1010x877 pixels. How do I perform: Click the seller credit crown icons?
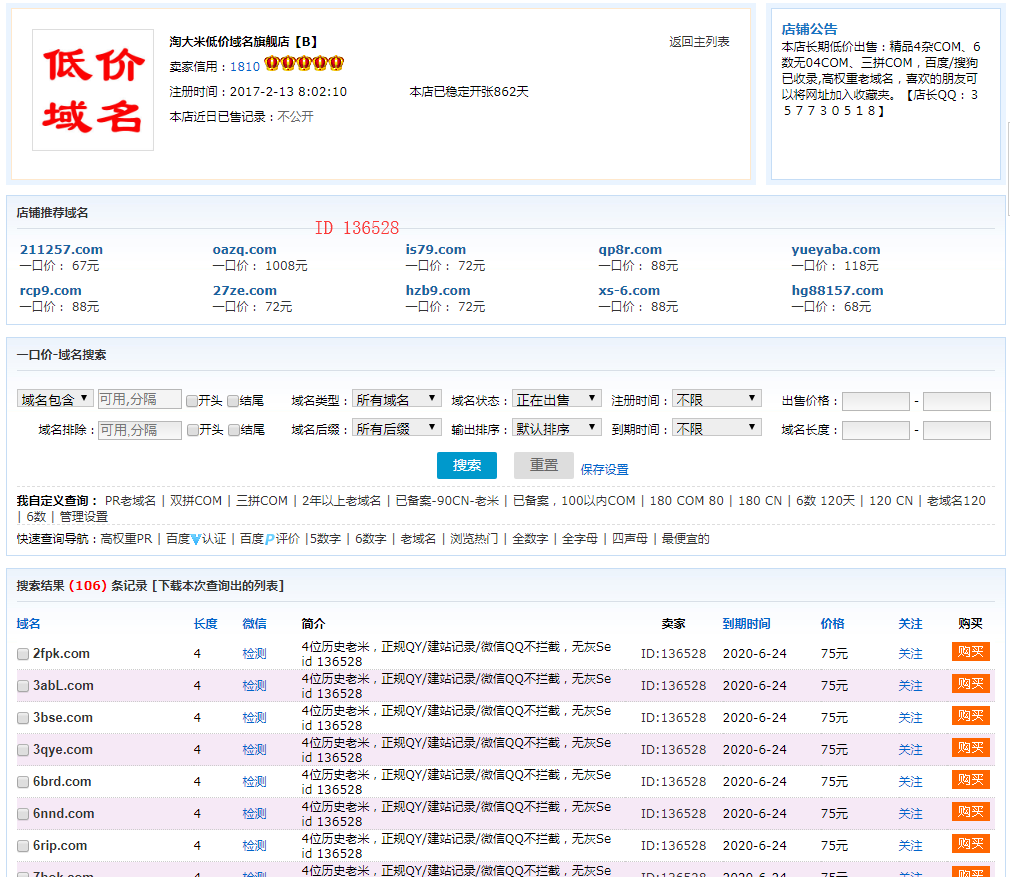point(304,65)
